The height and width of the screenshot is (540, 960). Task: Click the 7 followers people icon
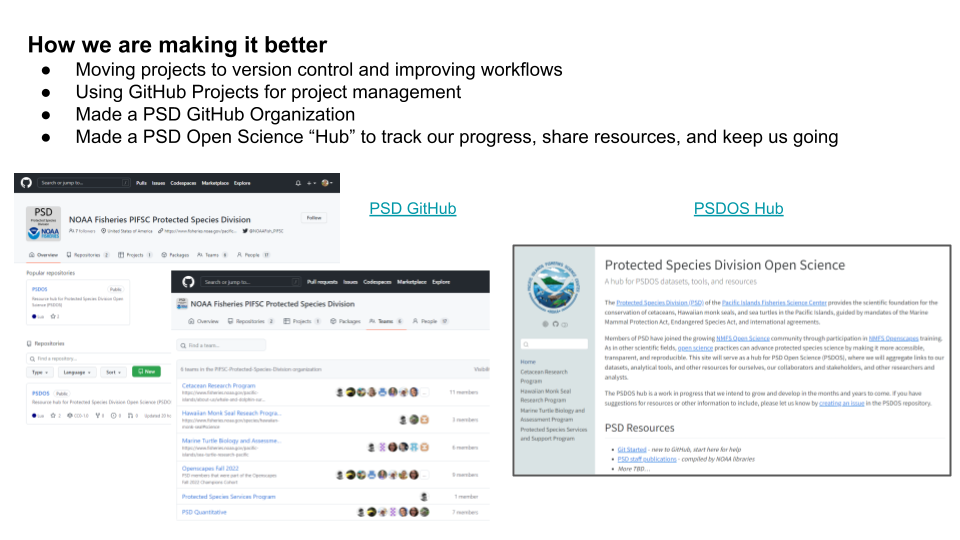point(72,231)
